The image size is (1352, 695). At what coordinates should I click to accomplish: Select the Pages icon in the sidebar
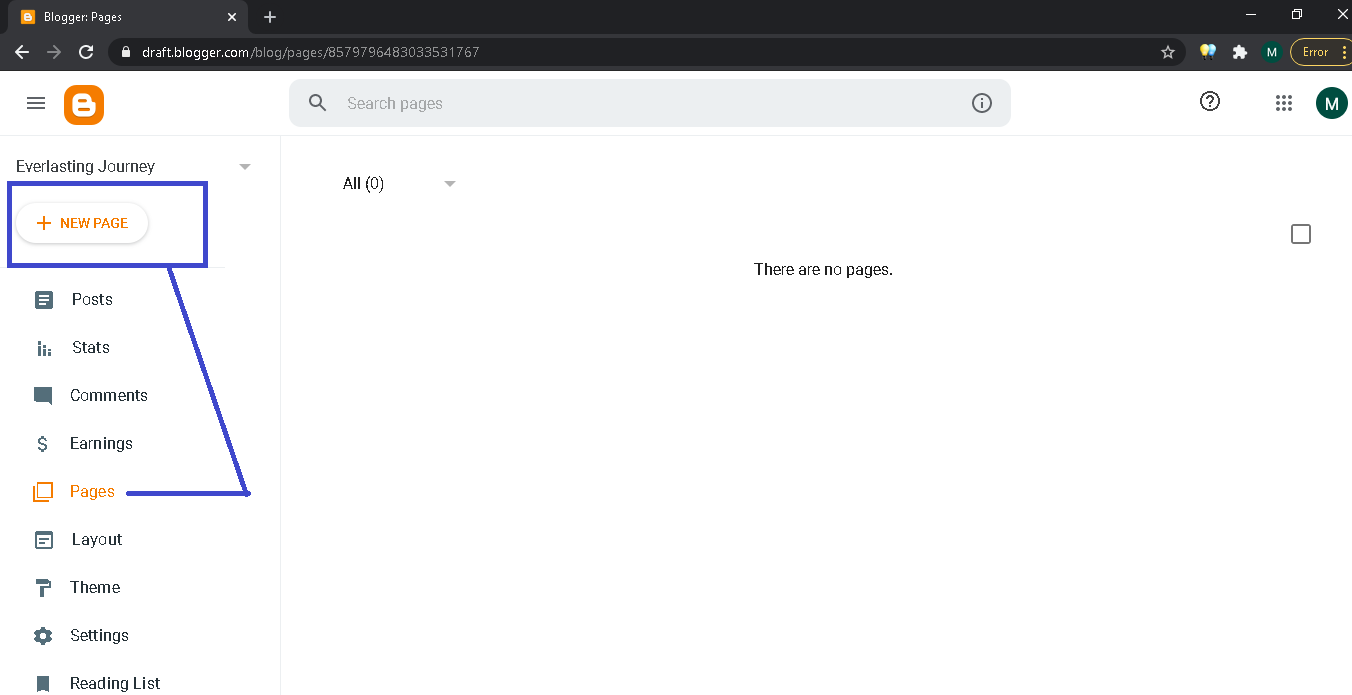[x=43, y=491]
